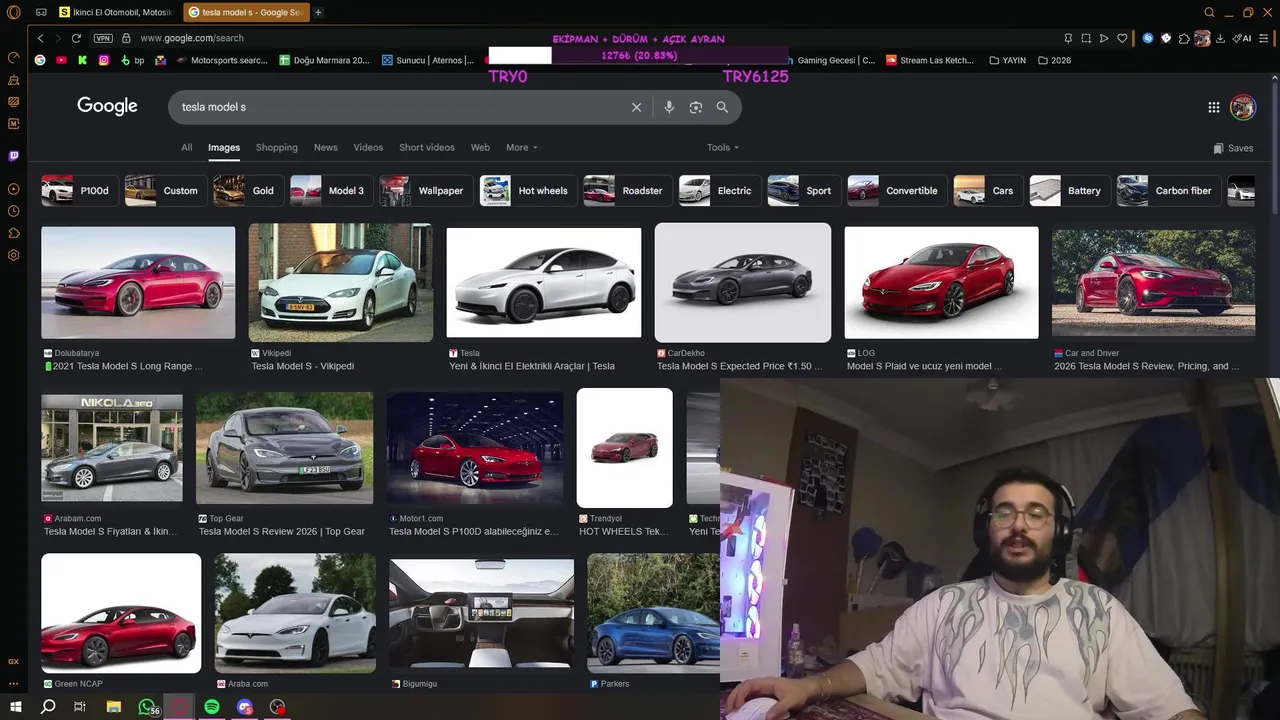Select the Videos results tab

tap(368, 147)
